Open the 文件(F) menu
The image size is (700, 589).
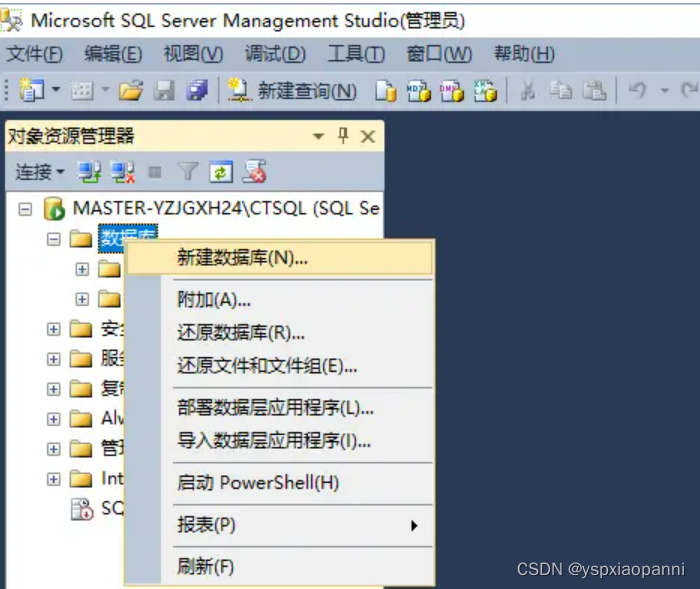coord(35,54)
